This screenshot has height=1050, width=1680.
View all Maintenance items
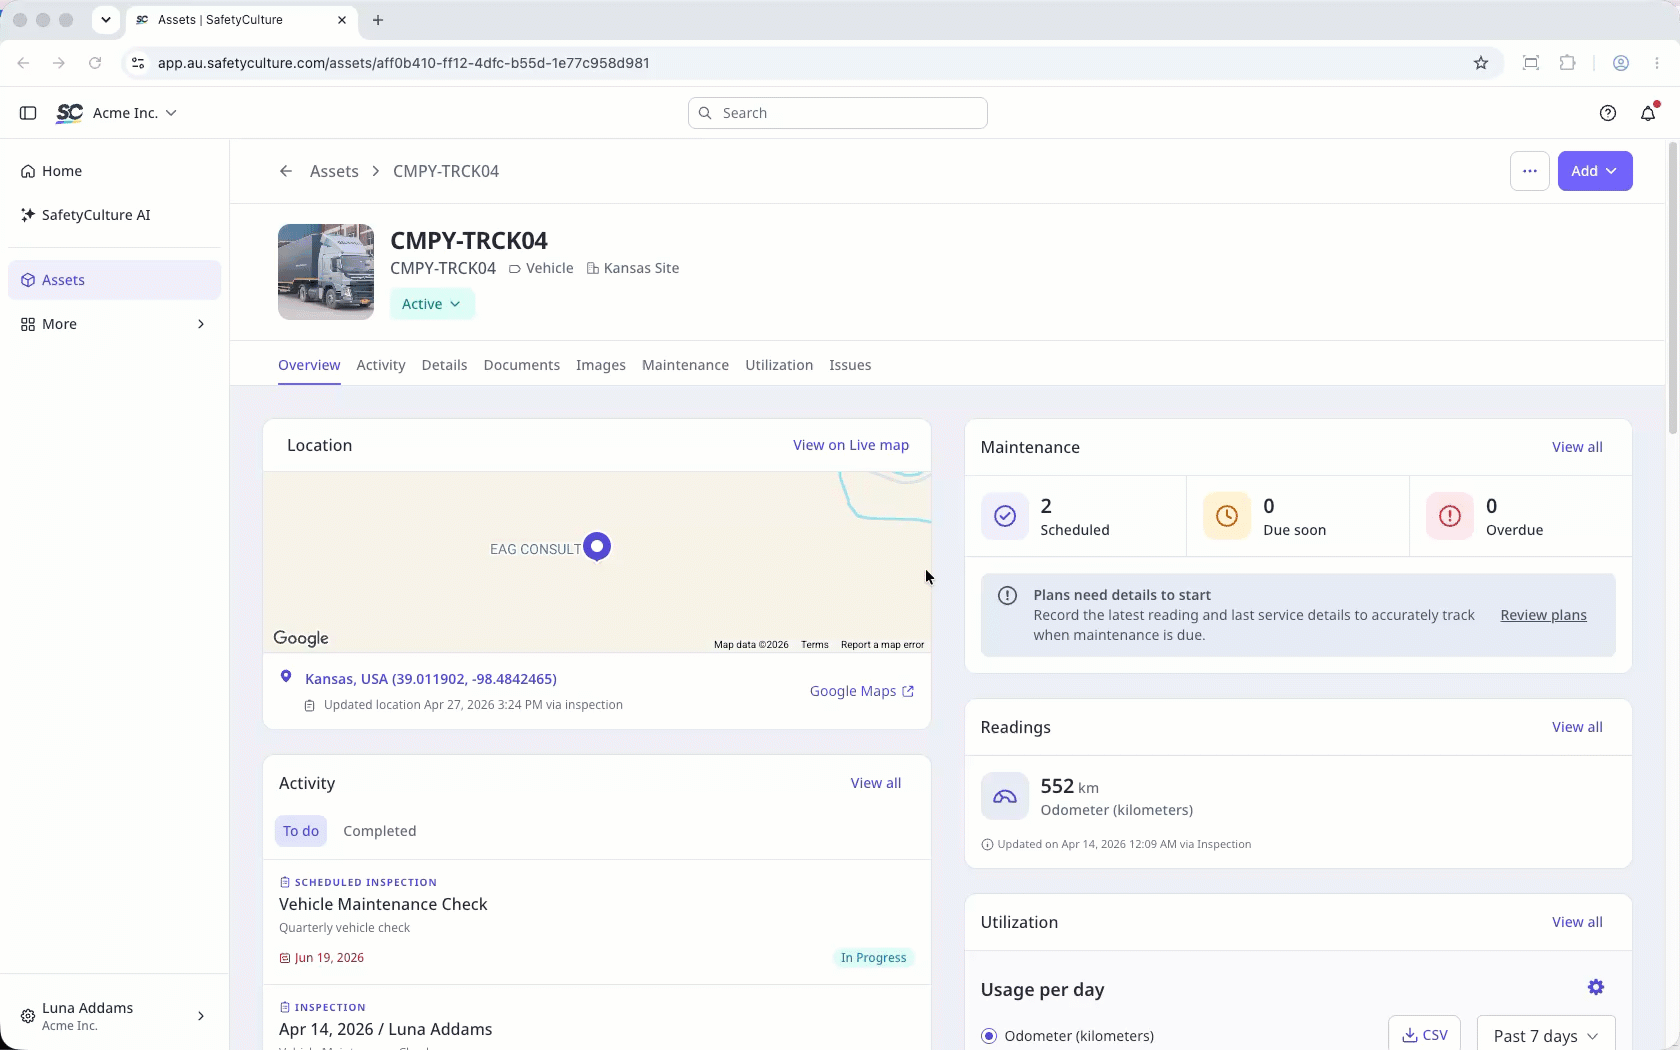(1577, 447)
